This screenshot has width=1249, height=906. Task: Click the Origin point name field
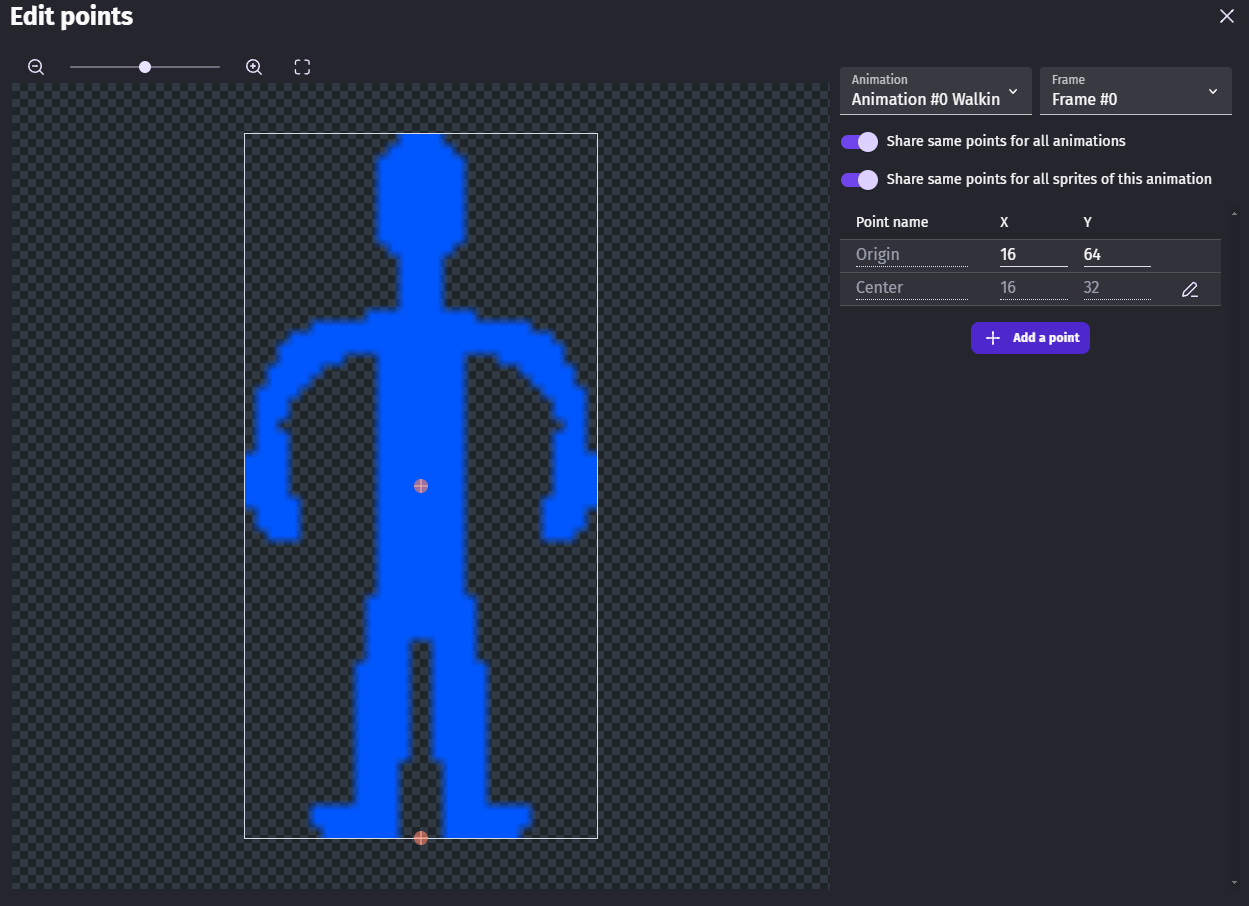[911, 255]
